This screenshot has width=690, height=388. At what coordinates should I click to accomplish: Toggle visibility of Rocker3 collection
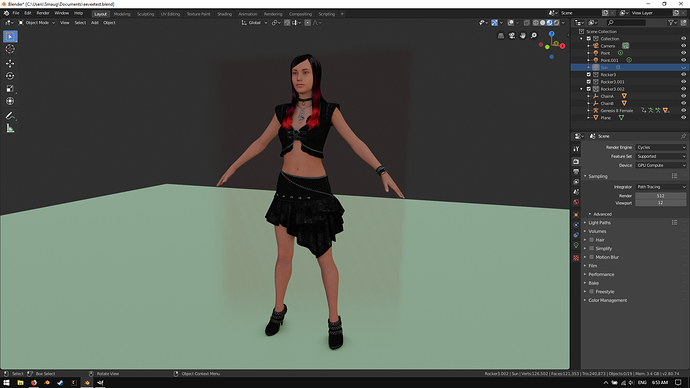coord(683,75)
